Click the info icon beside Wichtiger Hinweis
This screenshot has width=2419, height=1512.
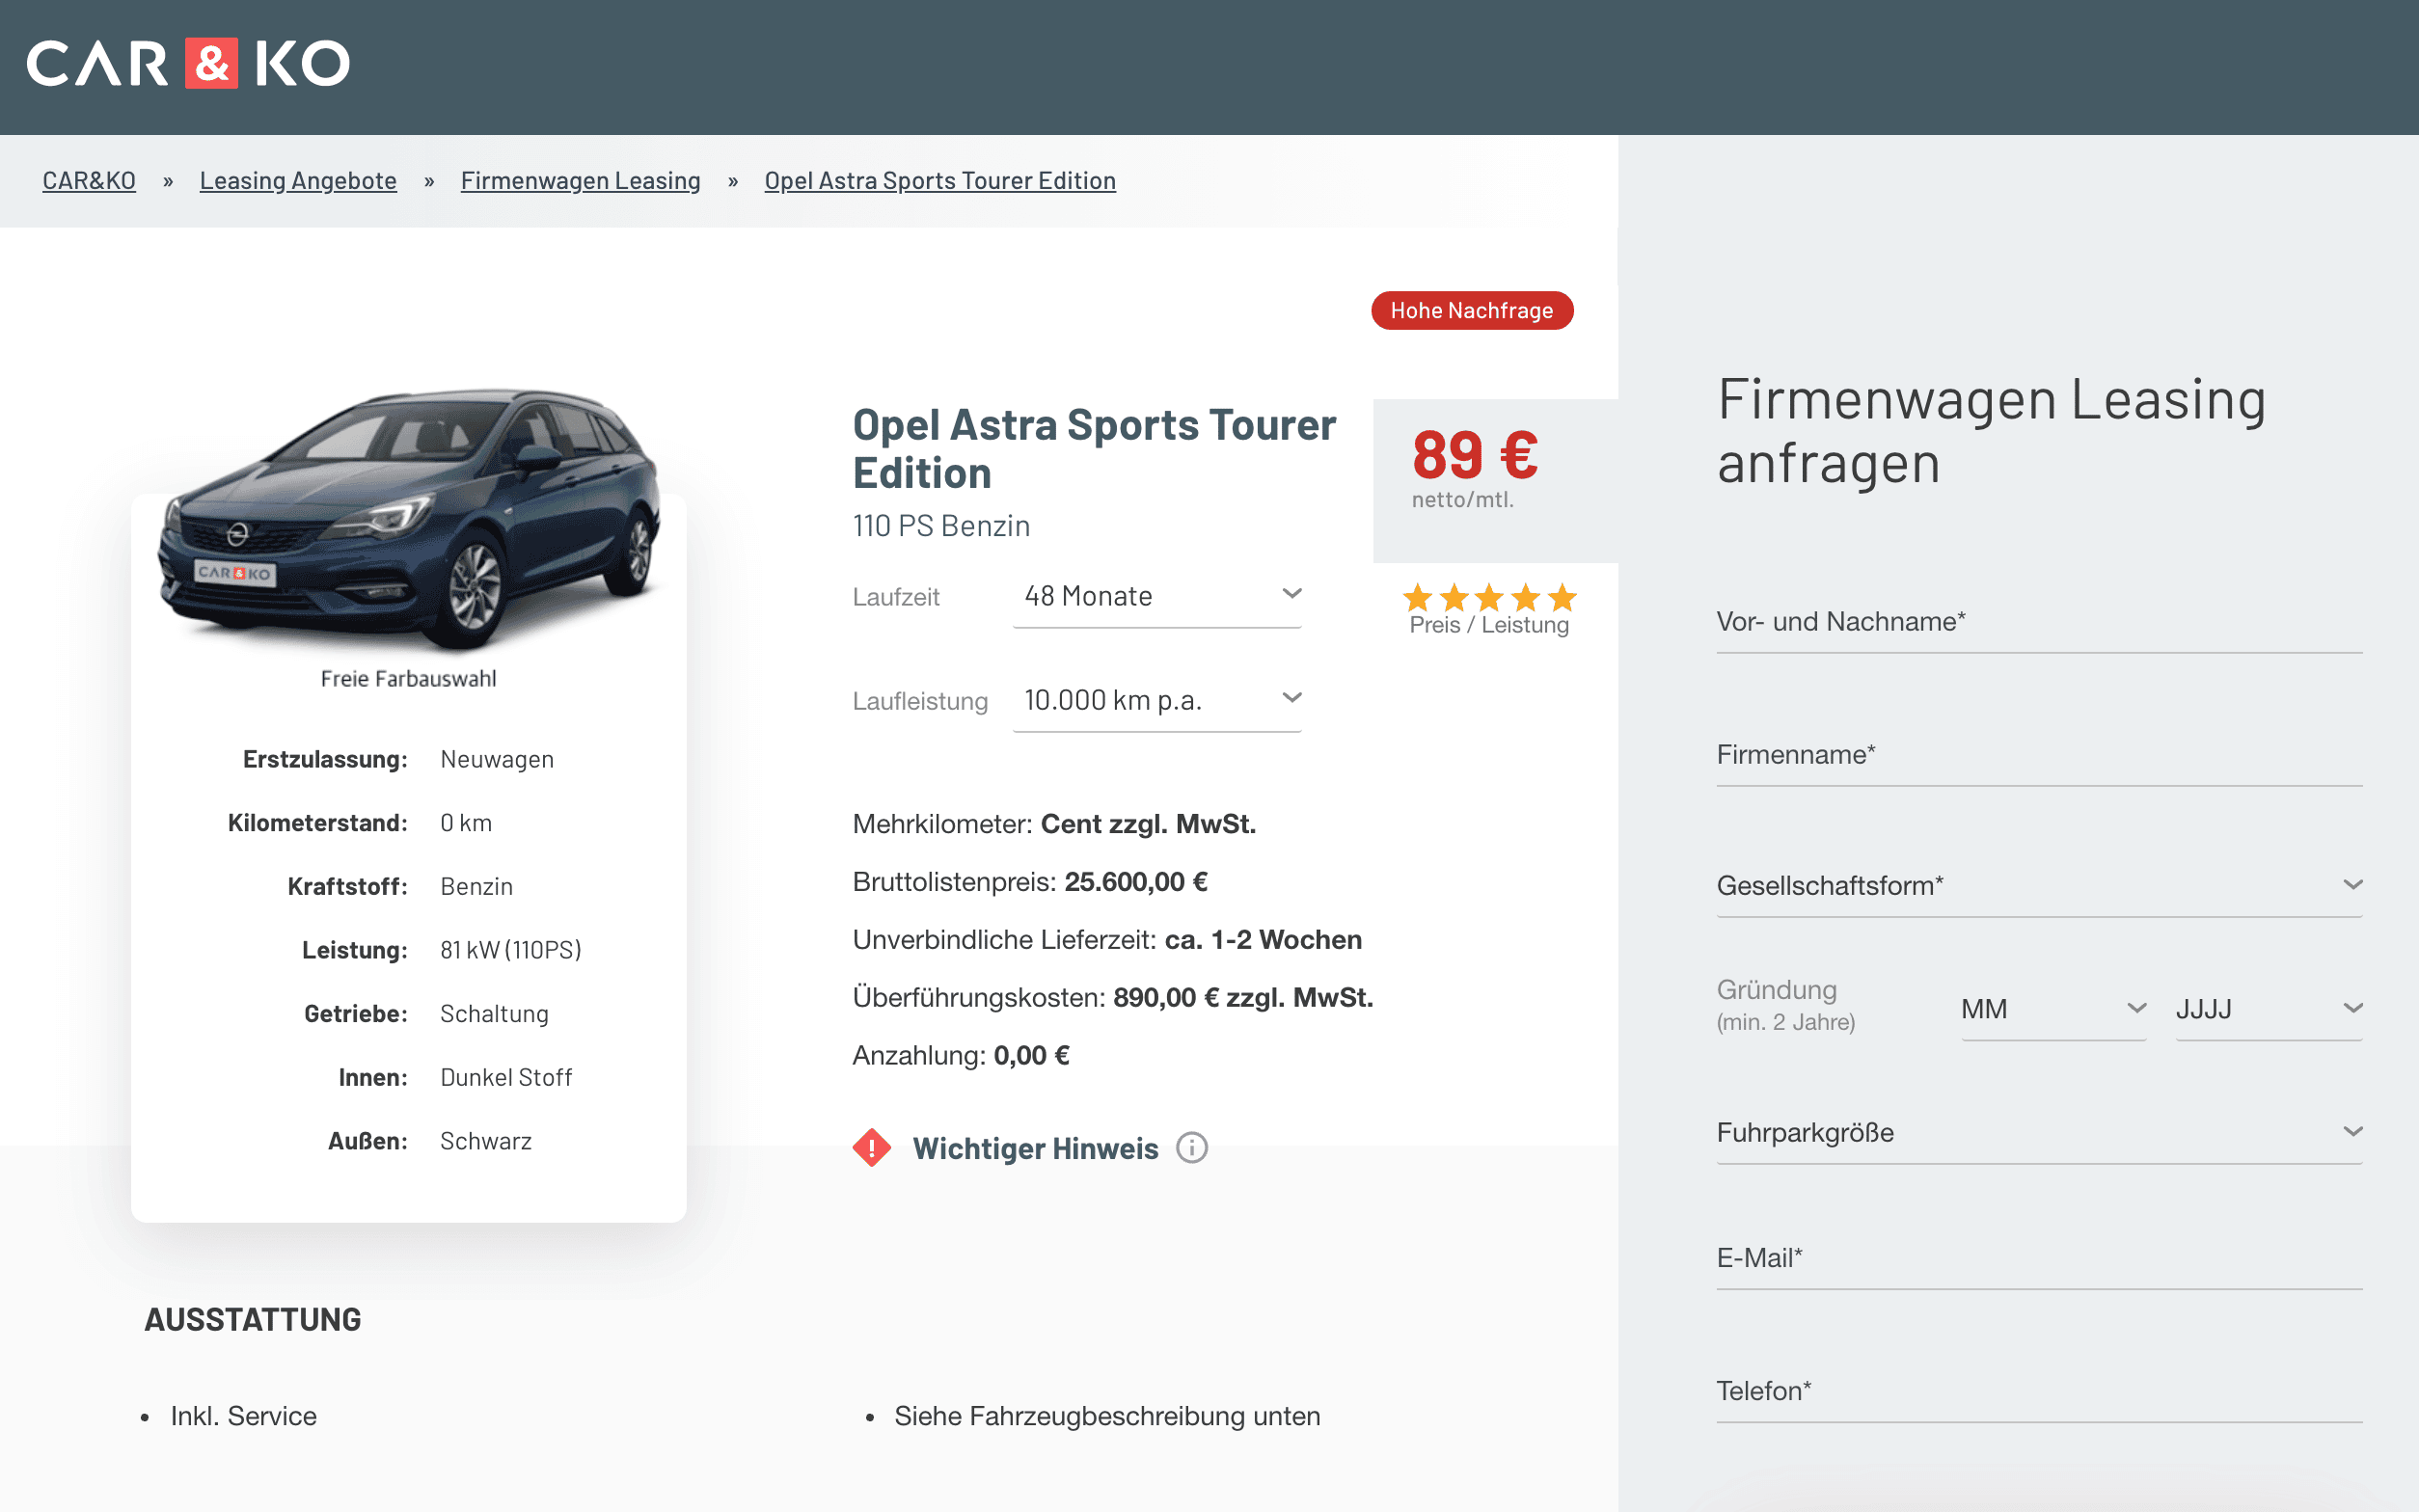[x=1192, y=1148]
